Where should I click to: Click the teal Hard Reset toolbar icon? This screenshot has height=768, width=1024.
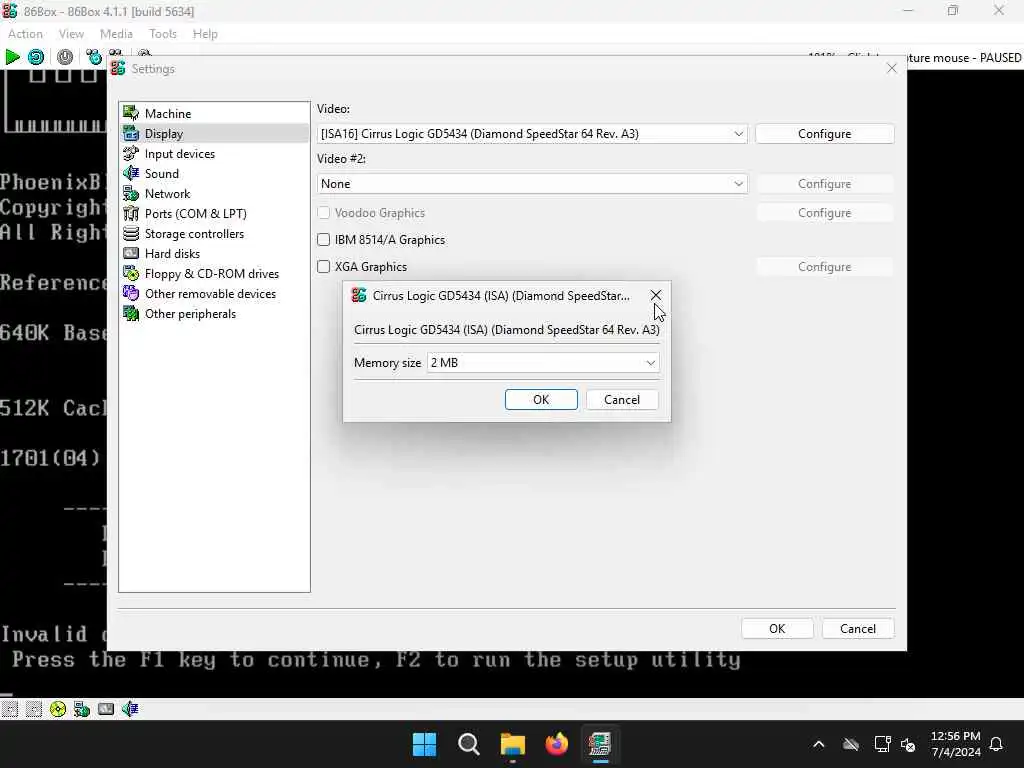point(36,57)
